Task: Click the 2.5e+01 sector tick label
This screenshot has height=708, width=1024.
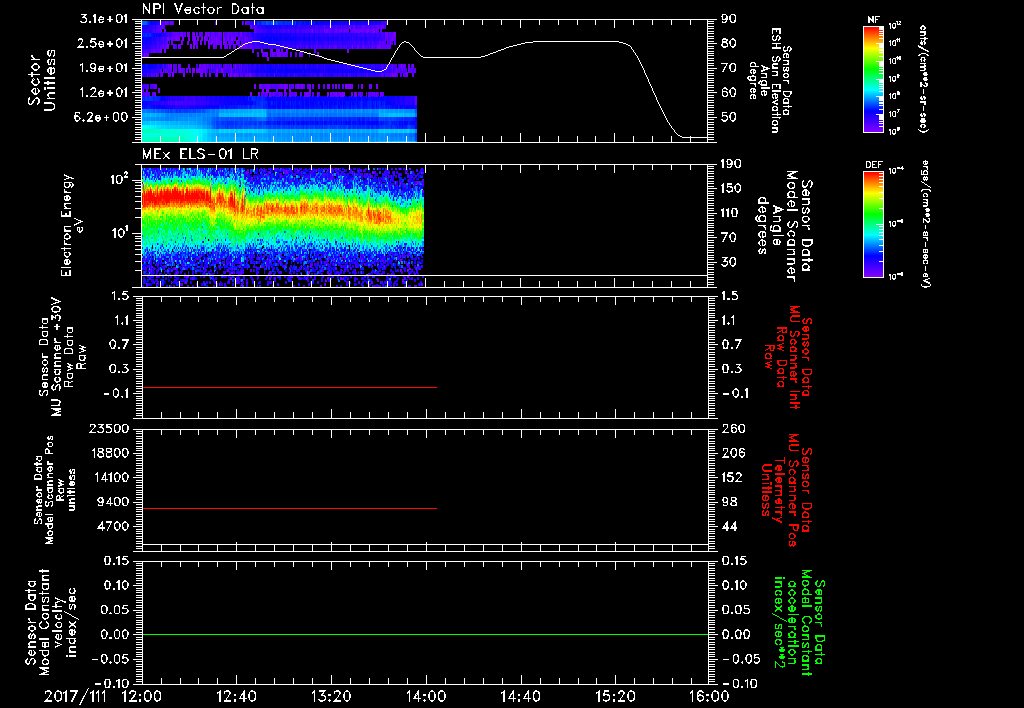Action: pyautogui.click(x=103, y=43)
